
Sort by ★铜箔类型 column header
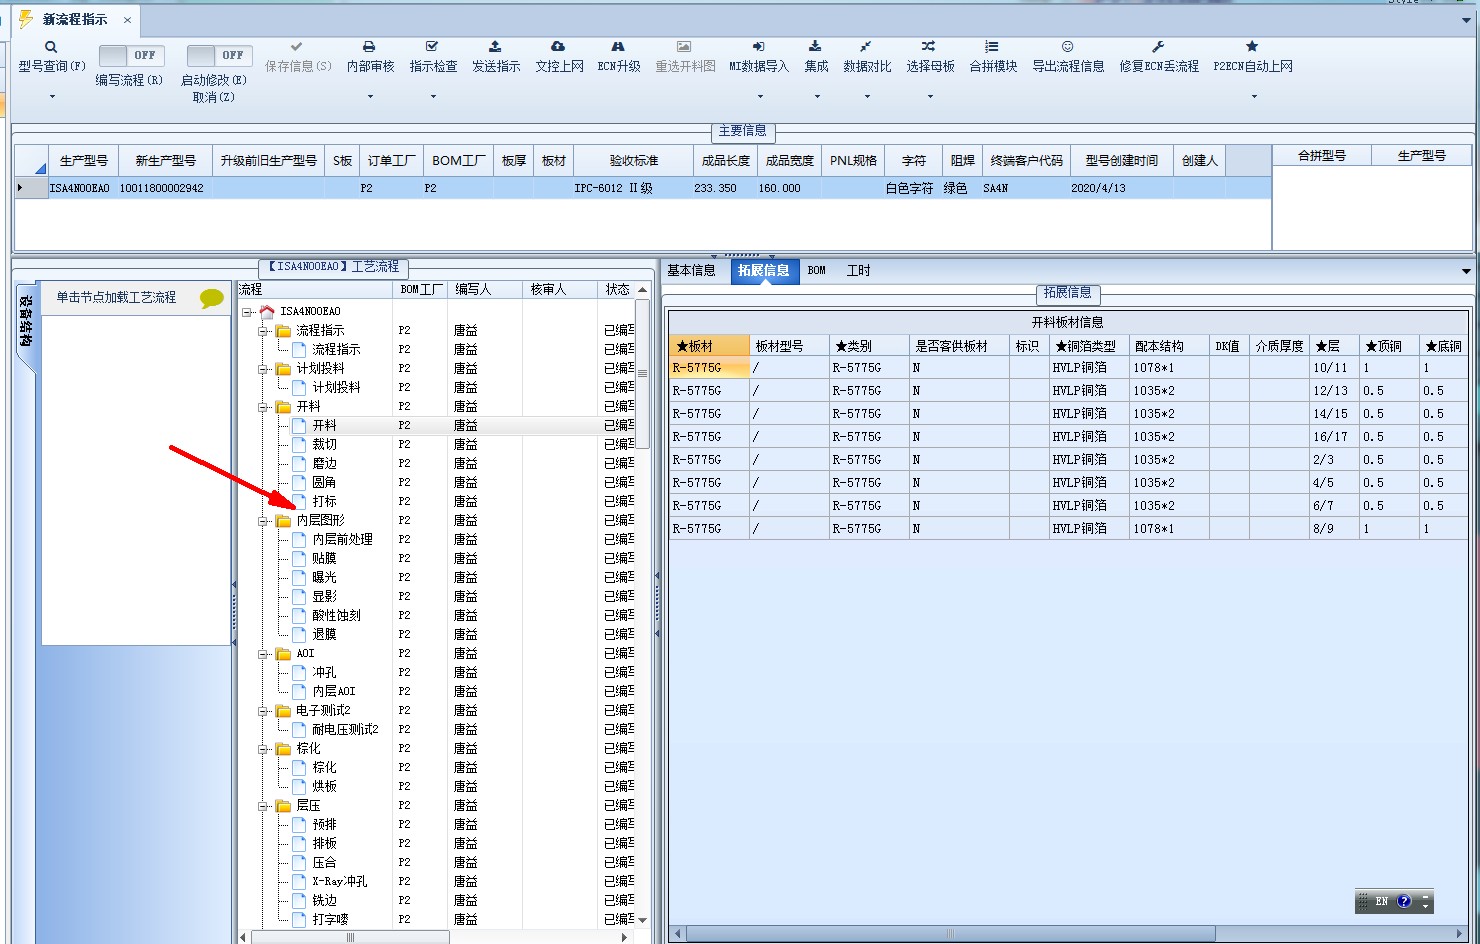click(x=1089, y=346)
